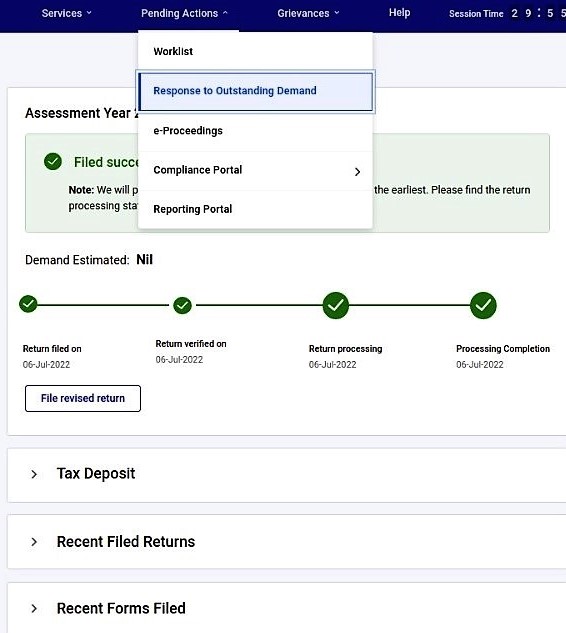Open the Services dropdown menu
The height and width of the screenshot is (633, 566).
point(67,13)
